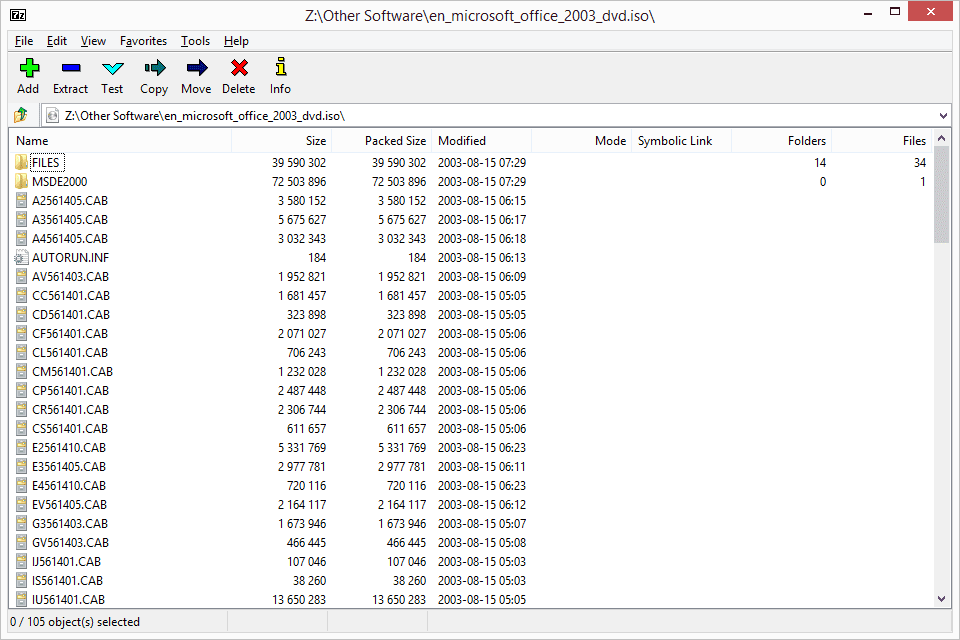Image resolution: width=960 pixels, height=640 pixels.
Task: Sort by the Size column header
Action: tap(282, 141)
